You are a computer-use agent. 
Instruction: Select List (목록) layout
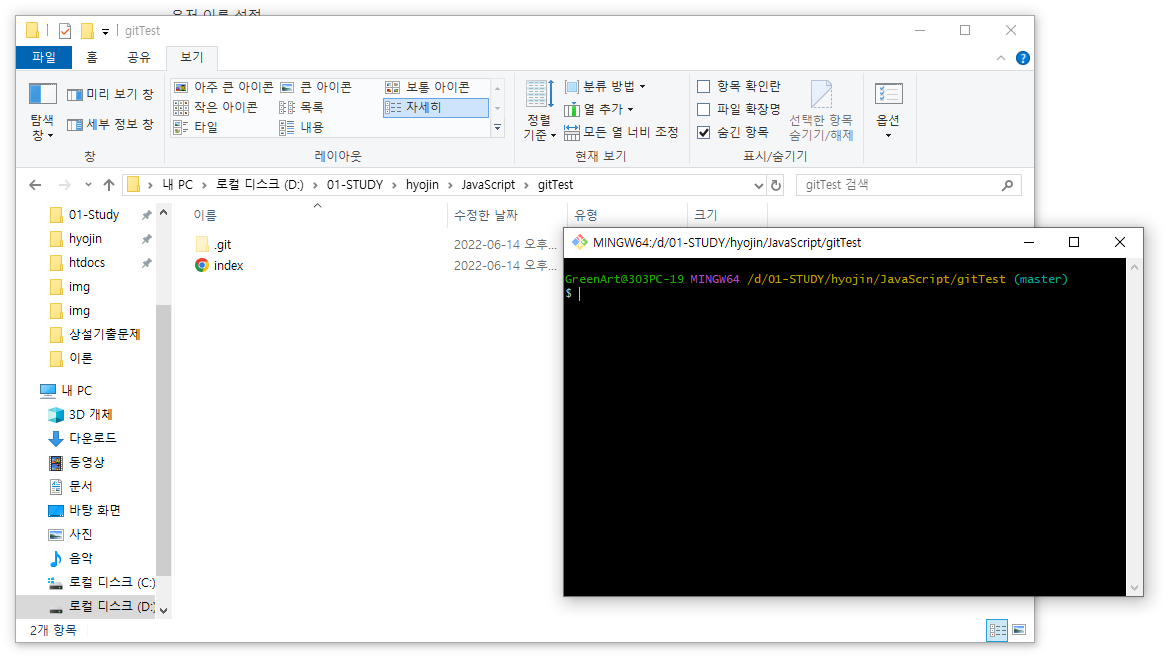[301, 107]
